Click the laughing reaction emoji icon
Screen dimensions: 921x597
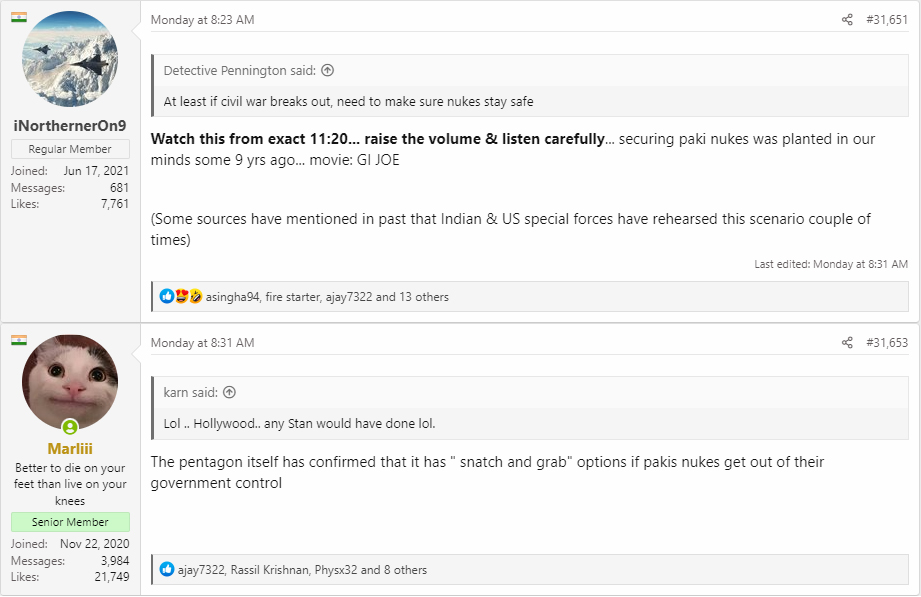tap(195, 296)
